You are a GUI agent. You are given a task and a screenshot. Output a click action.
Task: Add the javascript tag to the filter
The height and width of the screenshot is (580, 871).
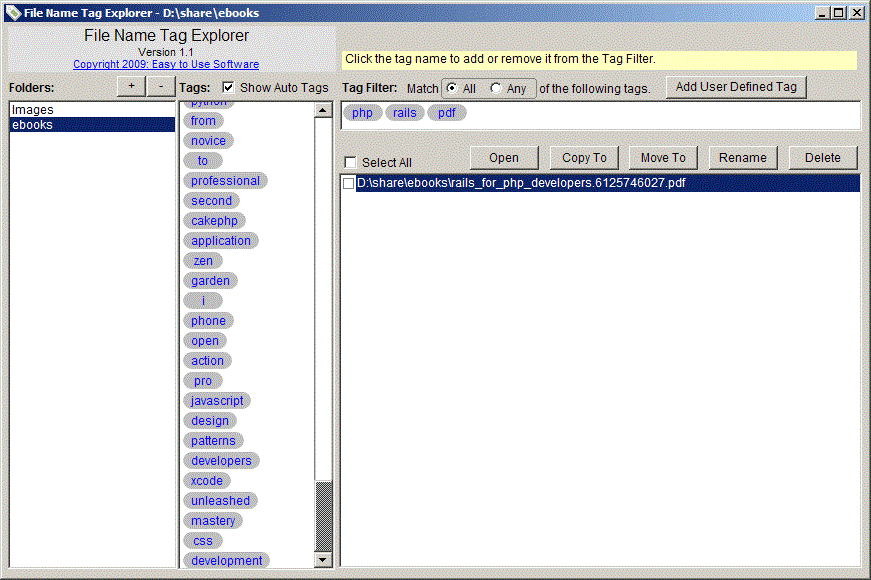point(216,400)
